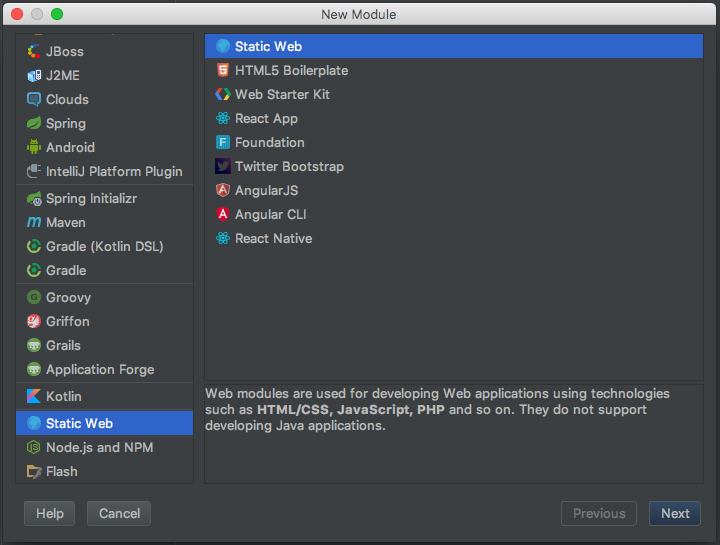Screen dimensions: 720x545
Task: Select JBoss module type
Action: (x=105, y=51)
